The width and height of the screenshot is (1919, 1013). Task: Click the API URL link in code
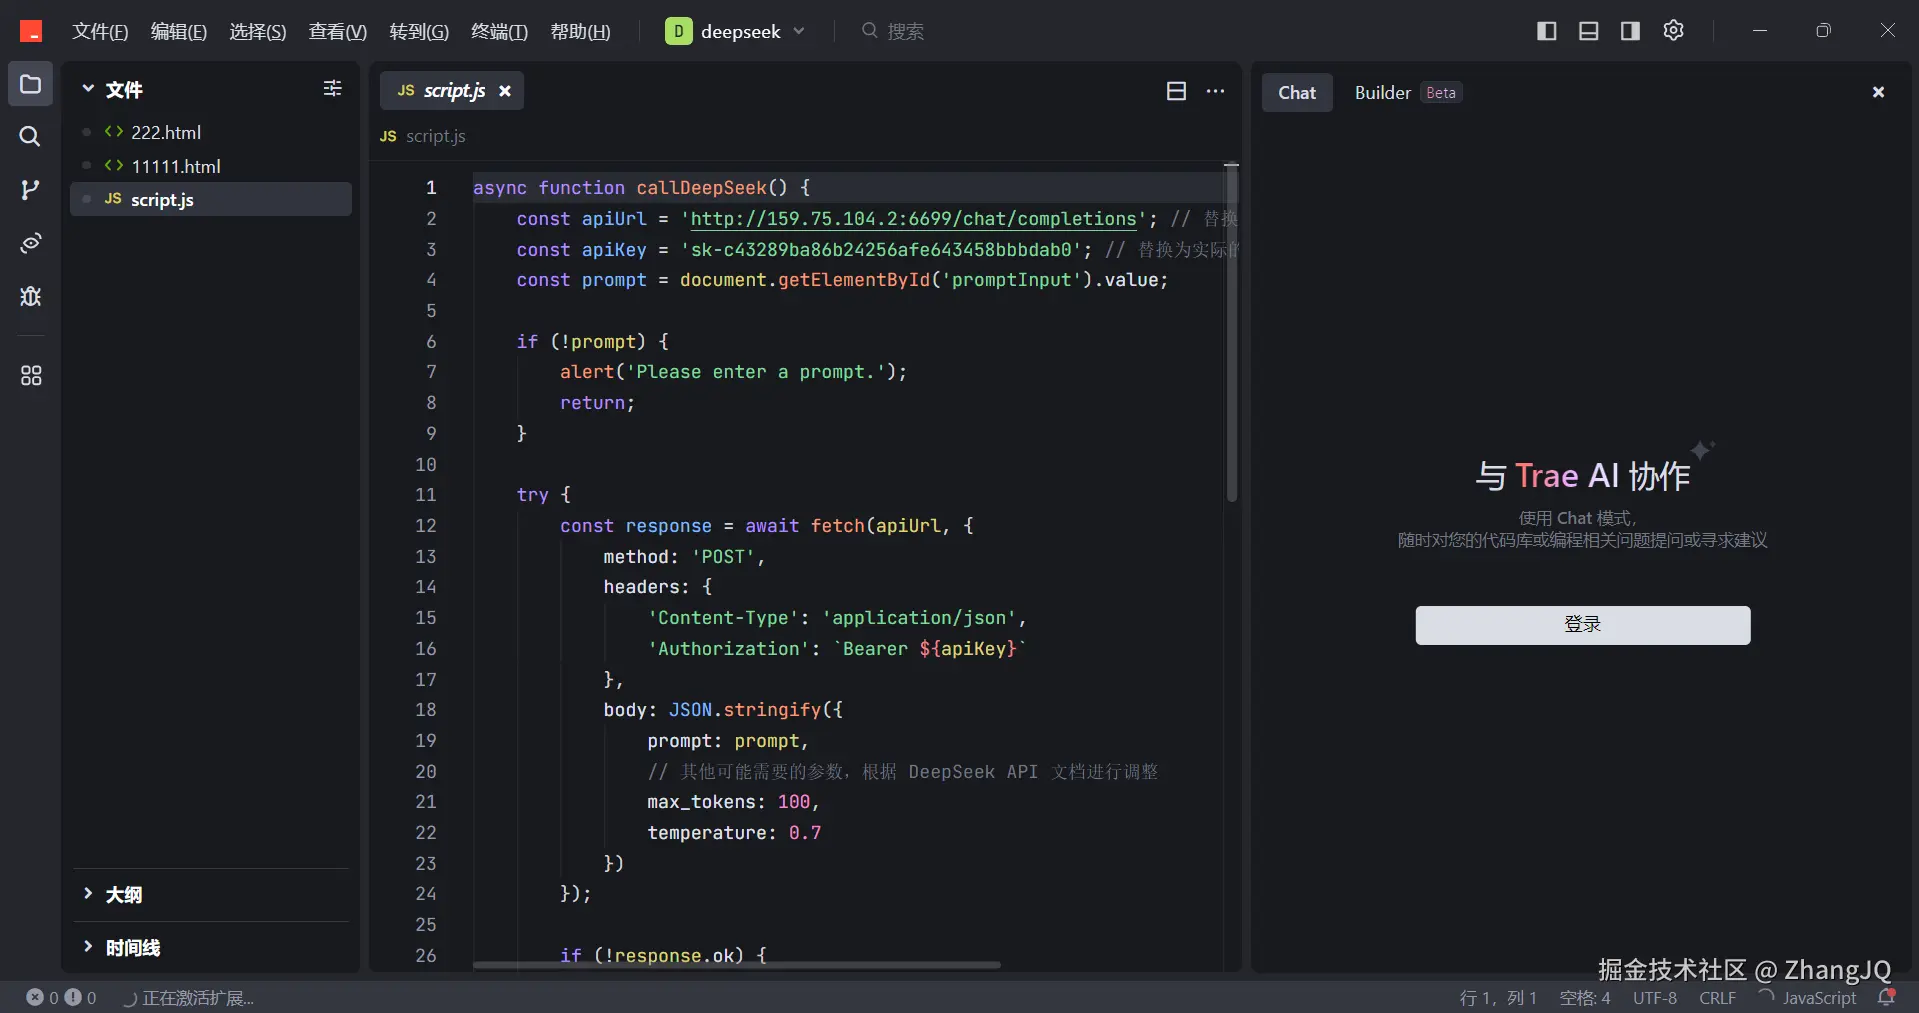(913, 219)
